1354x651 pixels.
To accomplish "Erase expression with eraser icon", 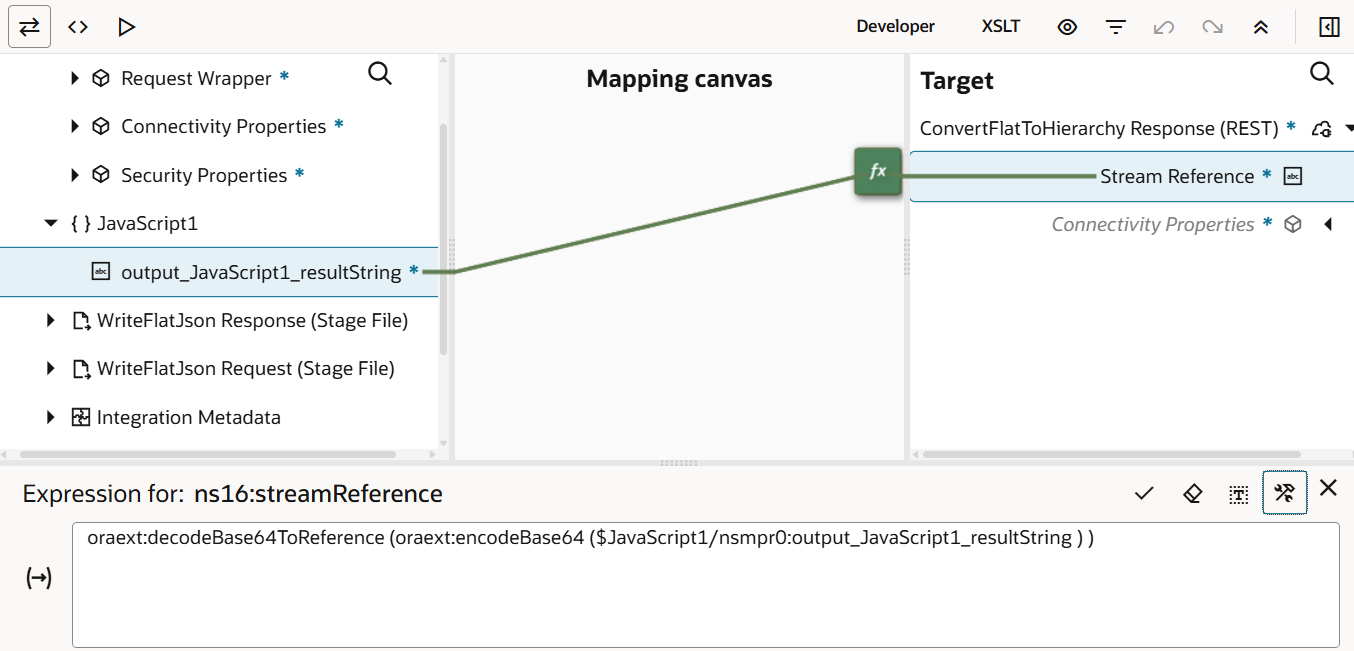I will (1192, 493).
